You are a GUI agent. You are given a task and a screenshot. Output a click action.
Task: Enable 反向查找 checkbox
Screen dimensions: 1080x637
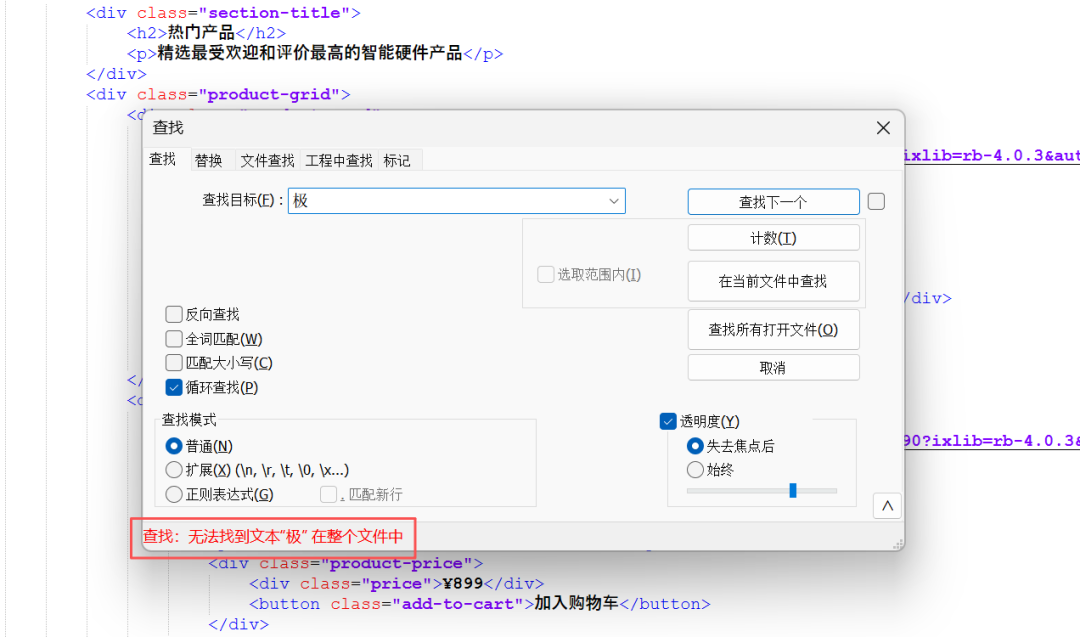coord(174,314)
